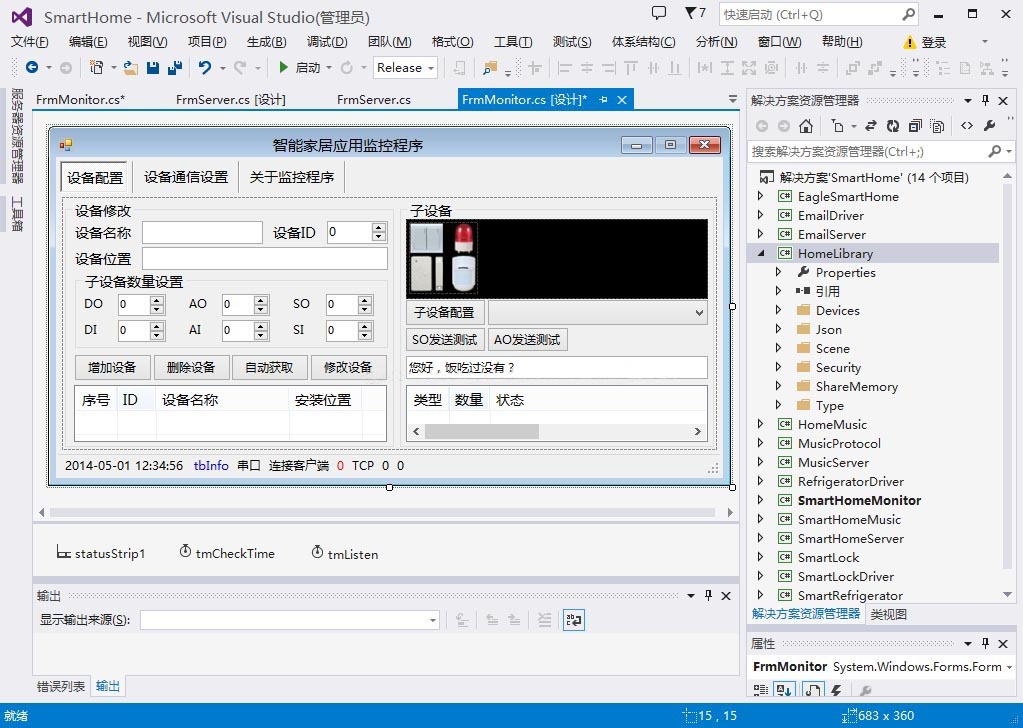Switch to the 类视图 tab
This screenshot has width=1023, height=728.
(x=889, y=614)
